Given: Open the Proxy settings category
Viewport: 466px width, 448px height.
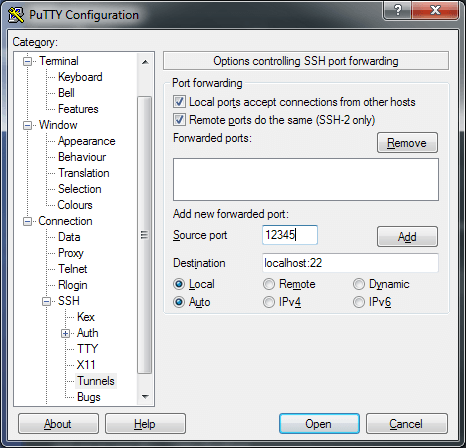Looking at the screenshot, I should click(71, 253).
